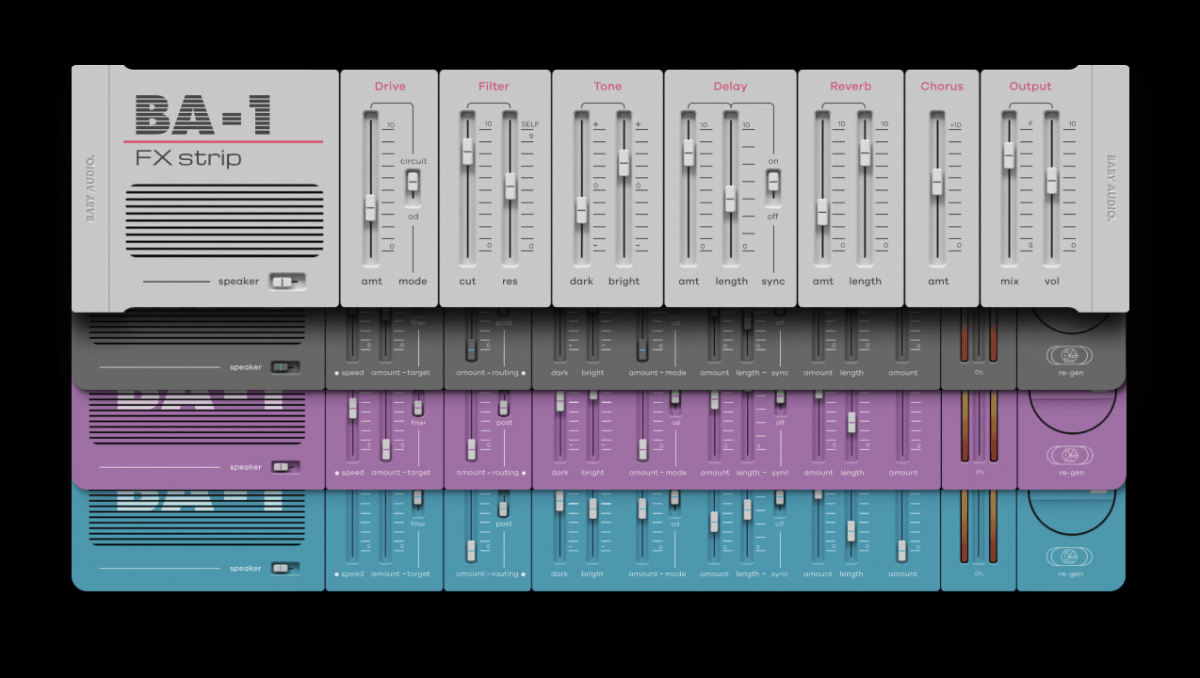Screen dimensions: 1200x678
Task: Click the Filter section heading
Action: 494,86
